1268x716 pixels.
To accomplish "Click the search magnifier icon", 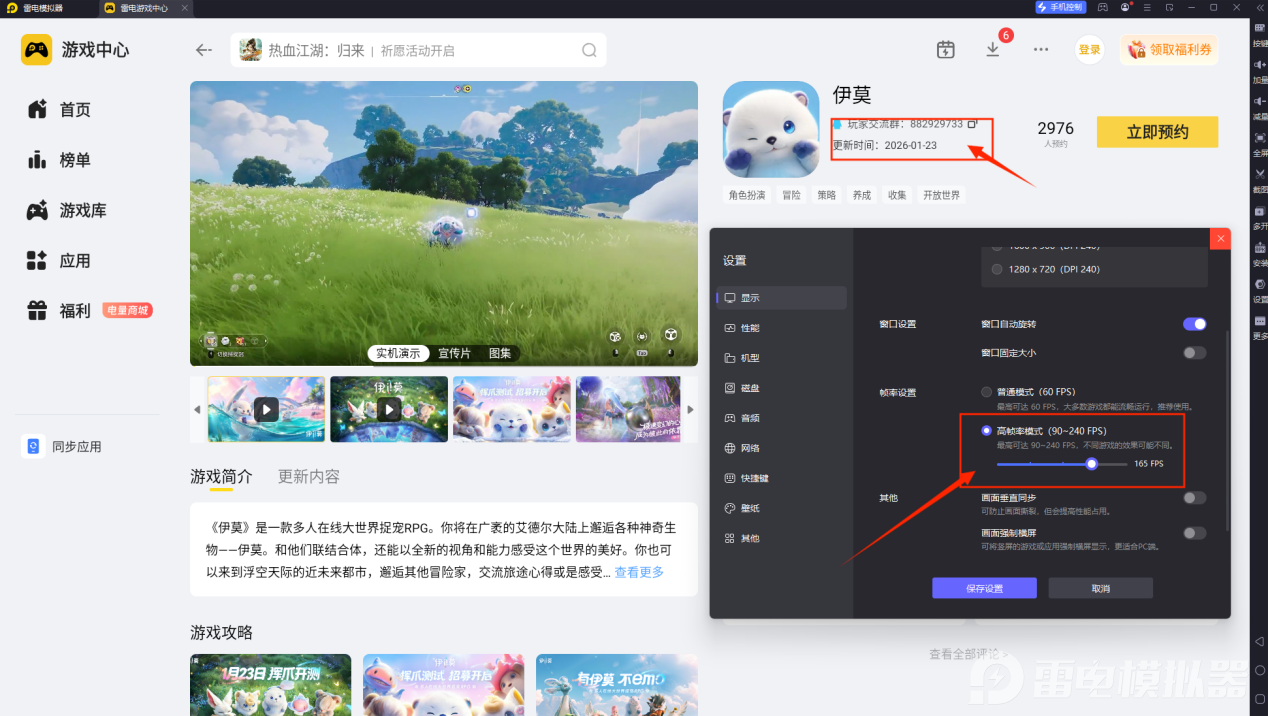I will 590,50.
